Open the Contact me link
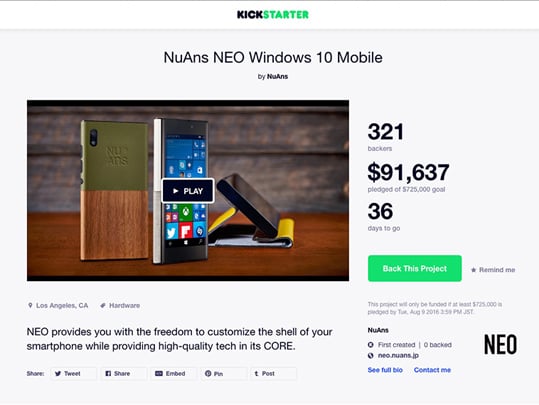 tap(432, 370)
